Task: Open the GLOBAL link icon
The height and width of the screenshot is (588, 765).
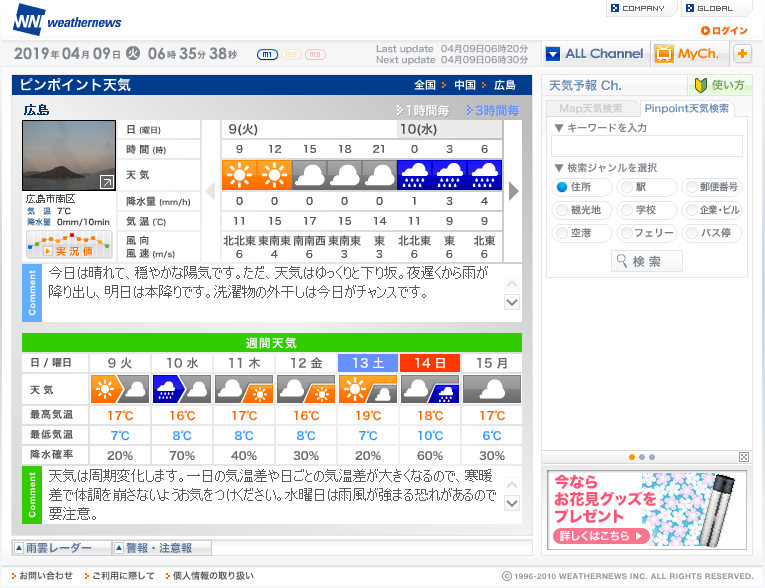Action: (x=690, y=8)
